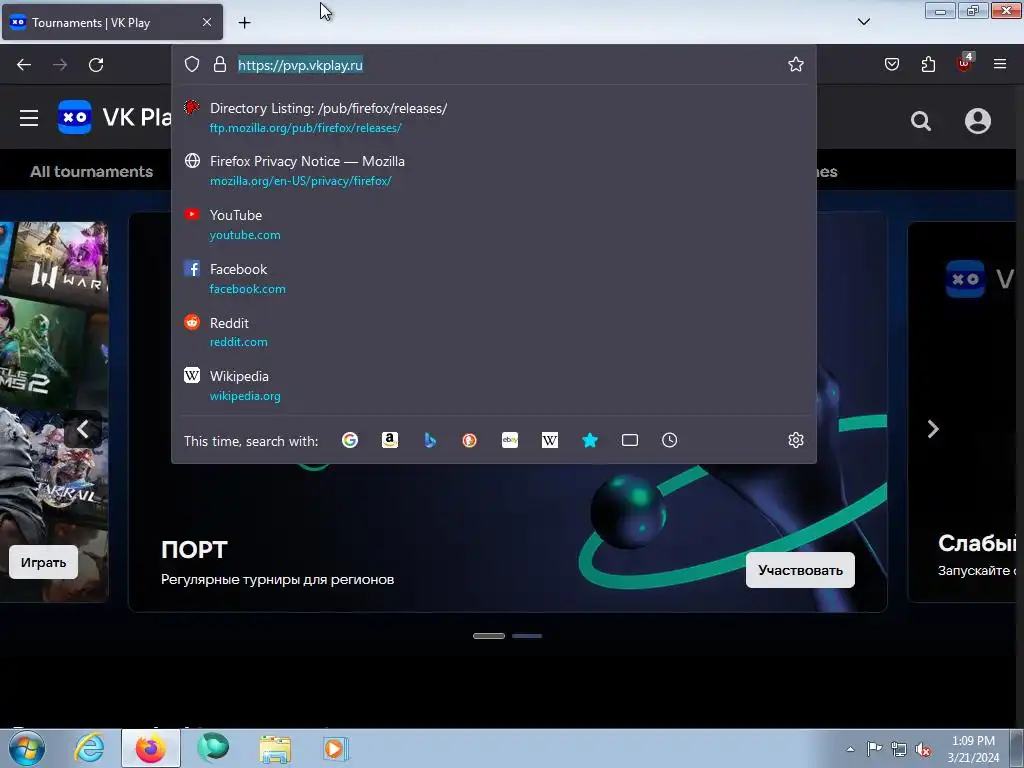Reload the current page
Screen dimensions: 1024x768
point(96,65)
